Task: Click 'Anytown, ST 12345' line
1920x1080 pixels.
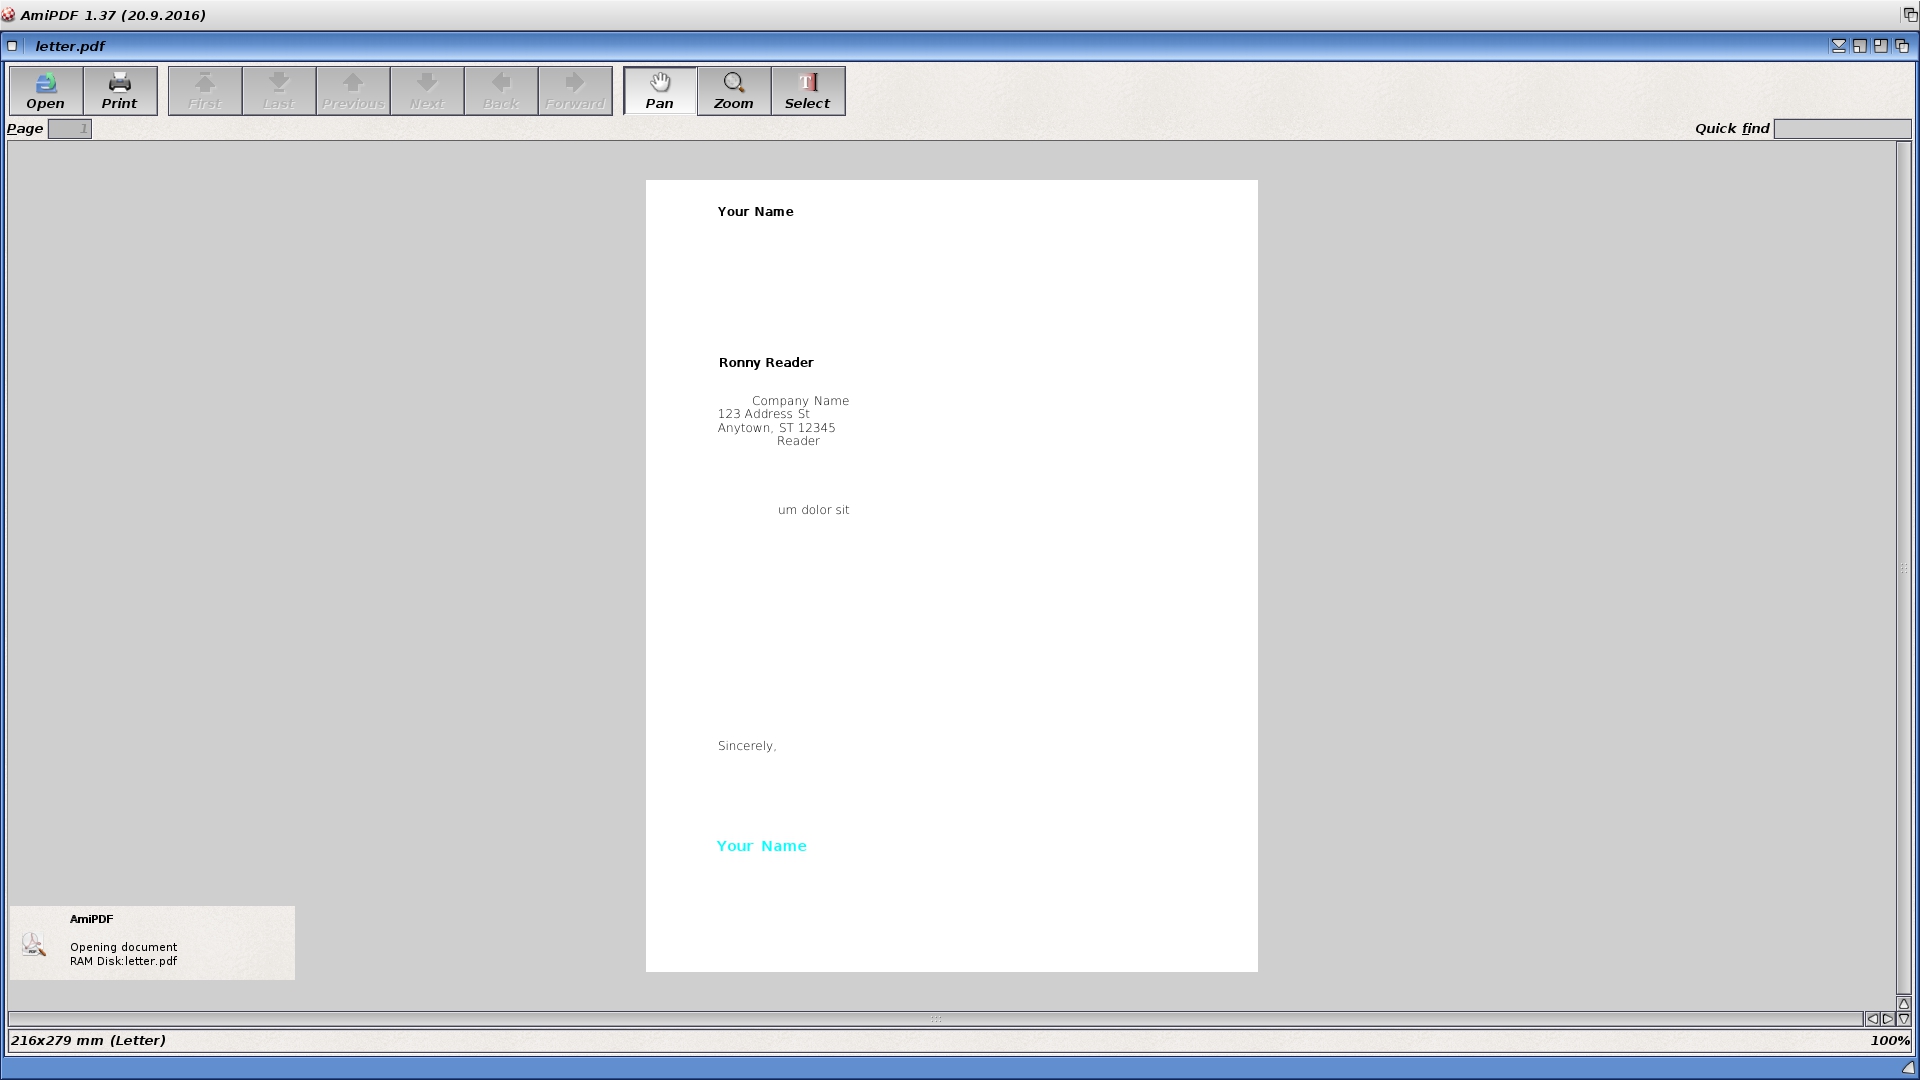Action: click(776, 428)
